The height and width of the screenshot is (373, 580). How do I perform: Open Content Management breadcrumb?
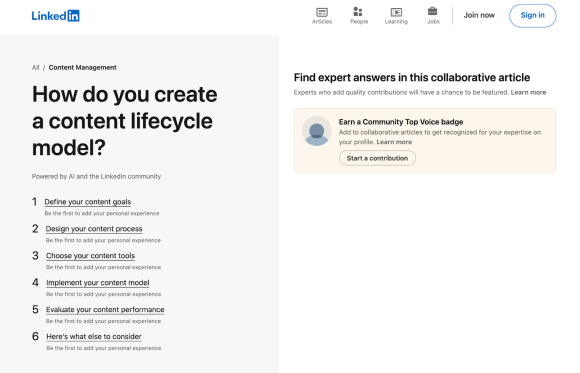click(x=82, y=67)
